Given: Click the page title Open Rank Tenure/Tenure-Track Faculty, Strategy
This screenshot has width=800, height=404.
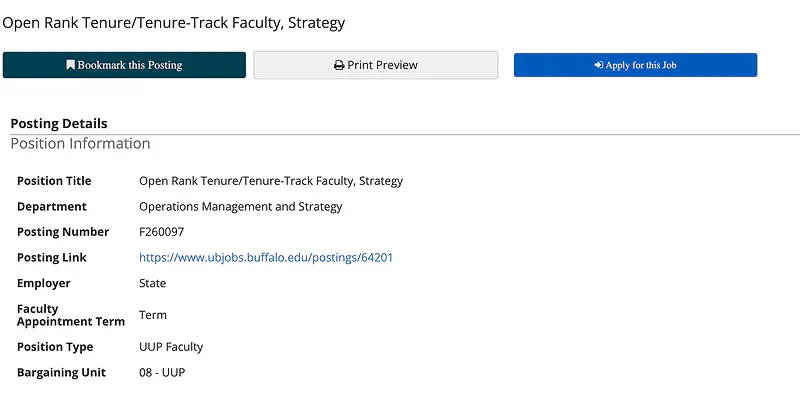Looking at the screenshot, I should coord(173,23).
